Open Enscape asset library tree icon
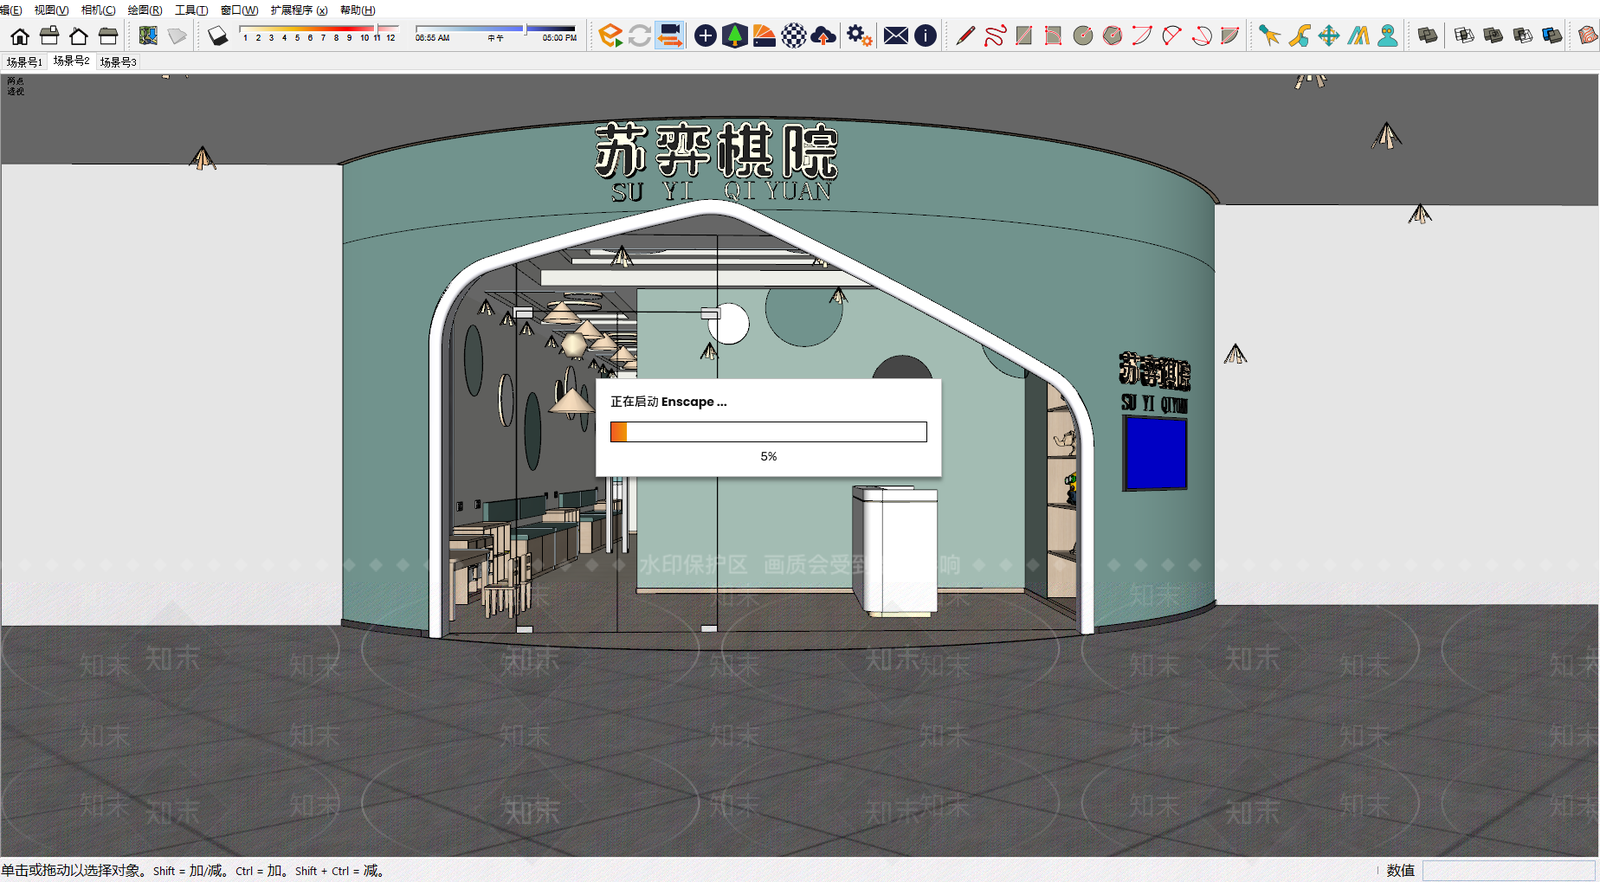 click(735, 36)
